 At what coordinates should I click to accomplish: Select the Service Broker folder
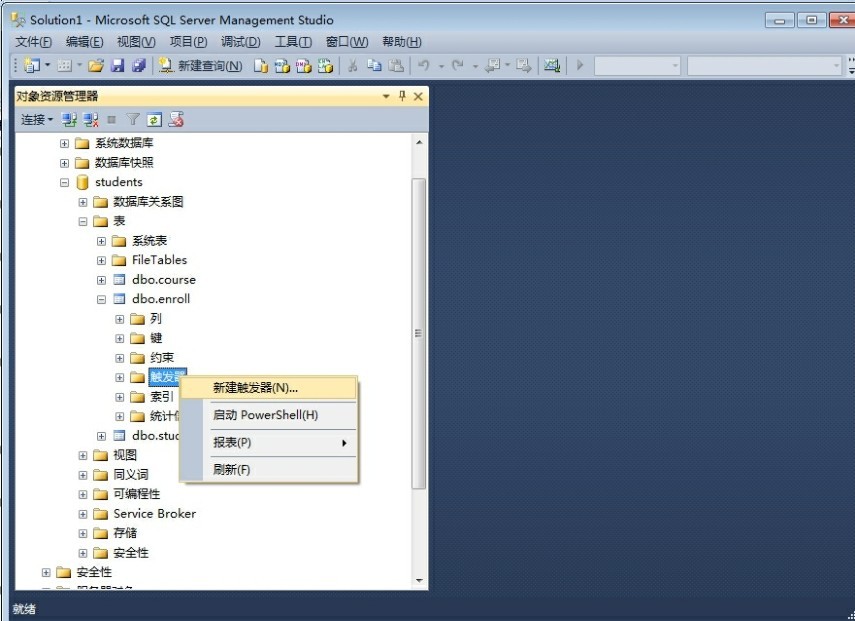(x=154, y=514)
